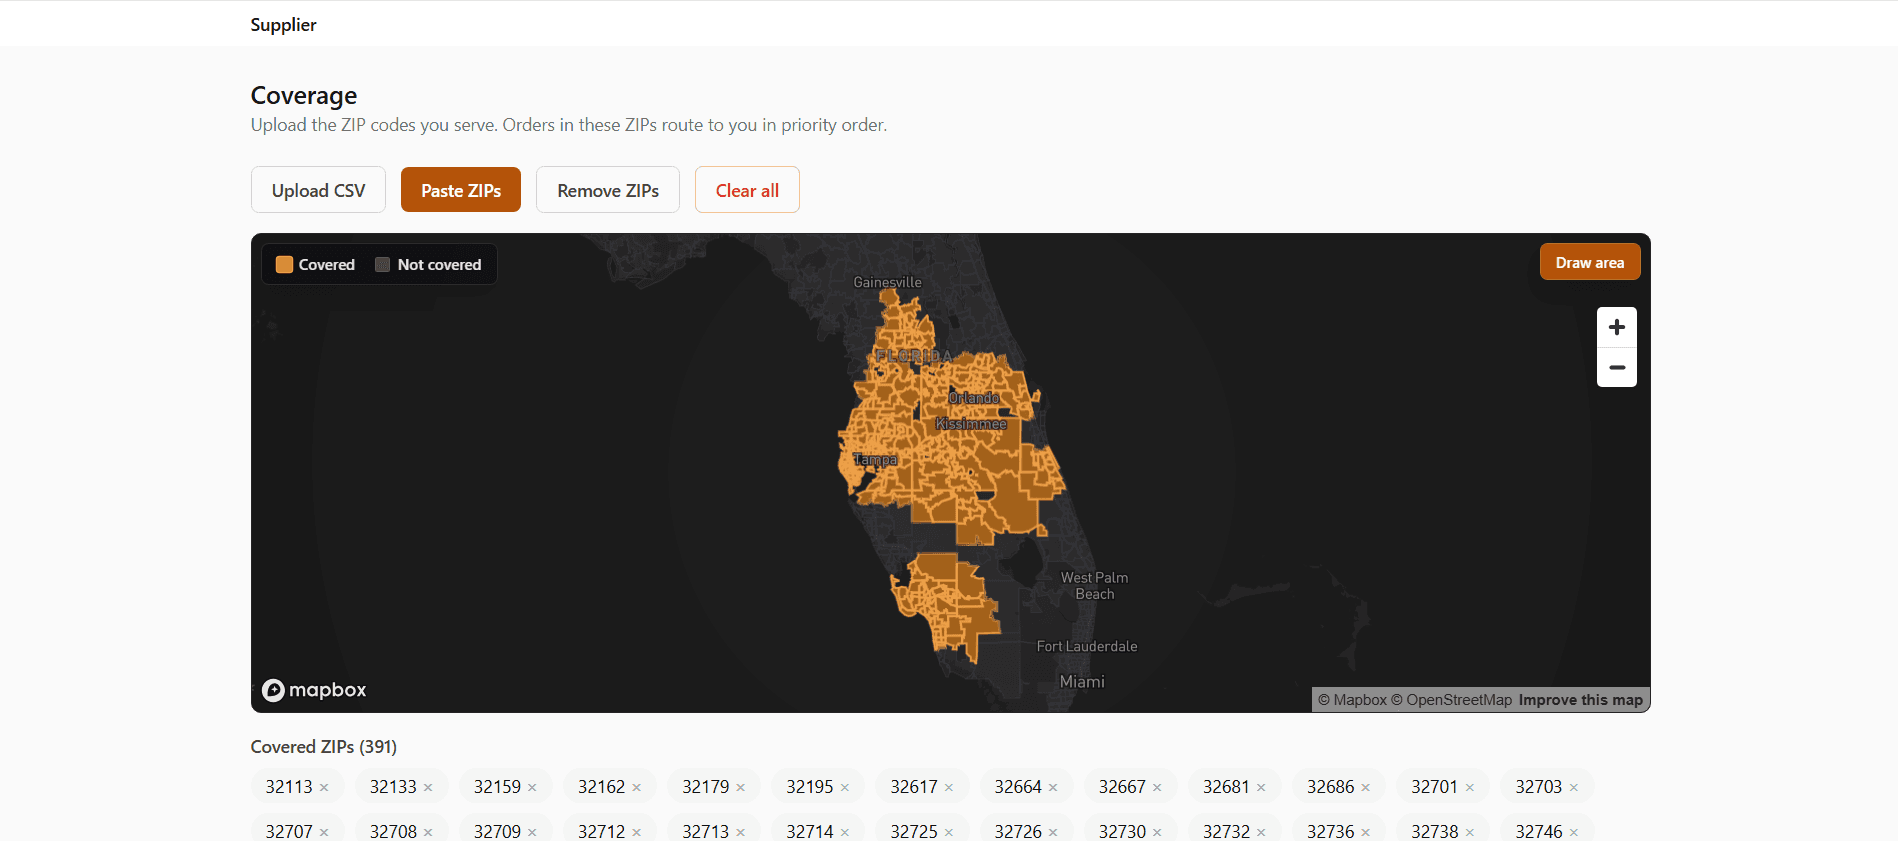Remove ZIP 32162 chip
This screenshot has width=1898, height=841.
[x=636, y=788]
